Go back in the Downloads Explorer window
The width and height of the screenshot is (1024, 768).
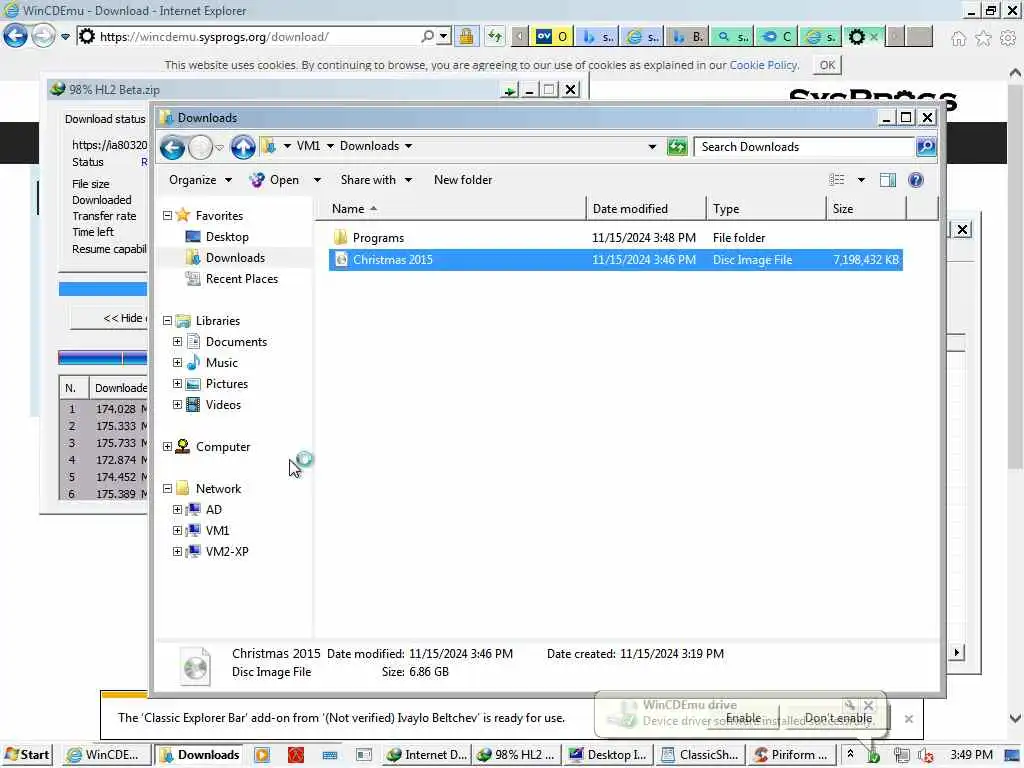(172, 148)
